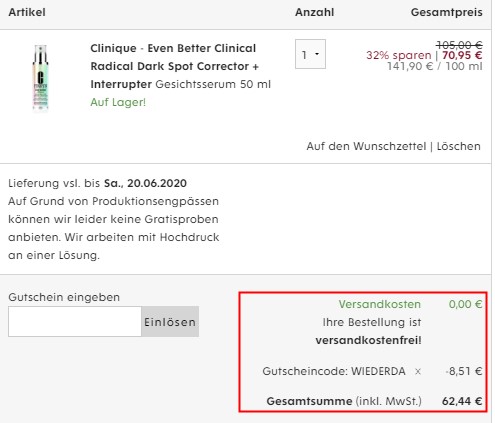Screen dimensions: 495x423
Task: Click the Gesamtsumme total 62,44 €
Action: click(462, 401)
